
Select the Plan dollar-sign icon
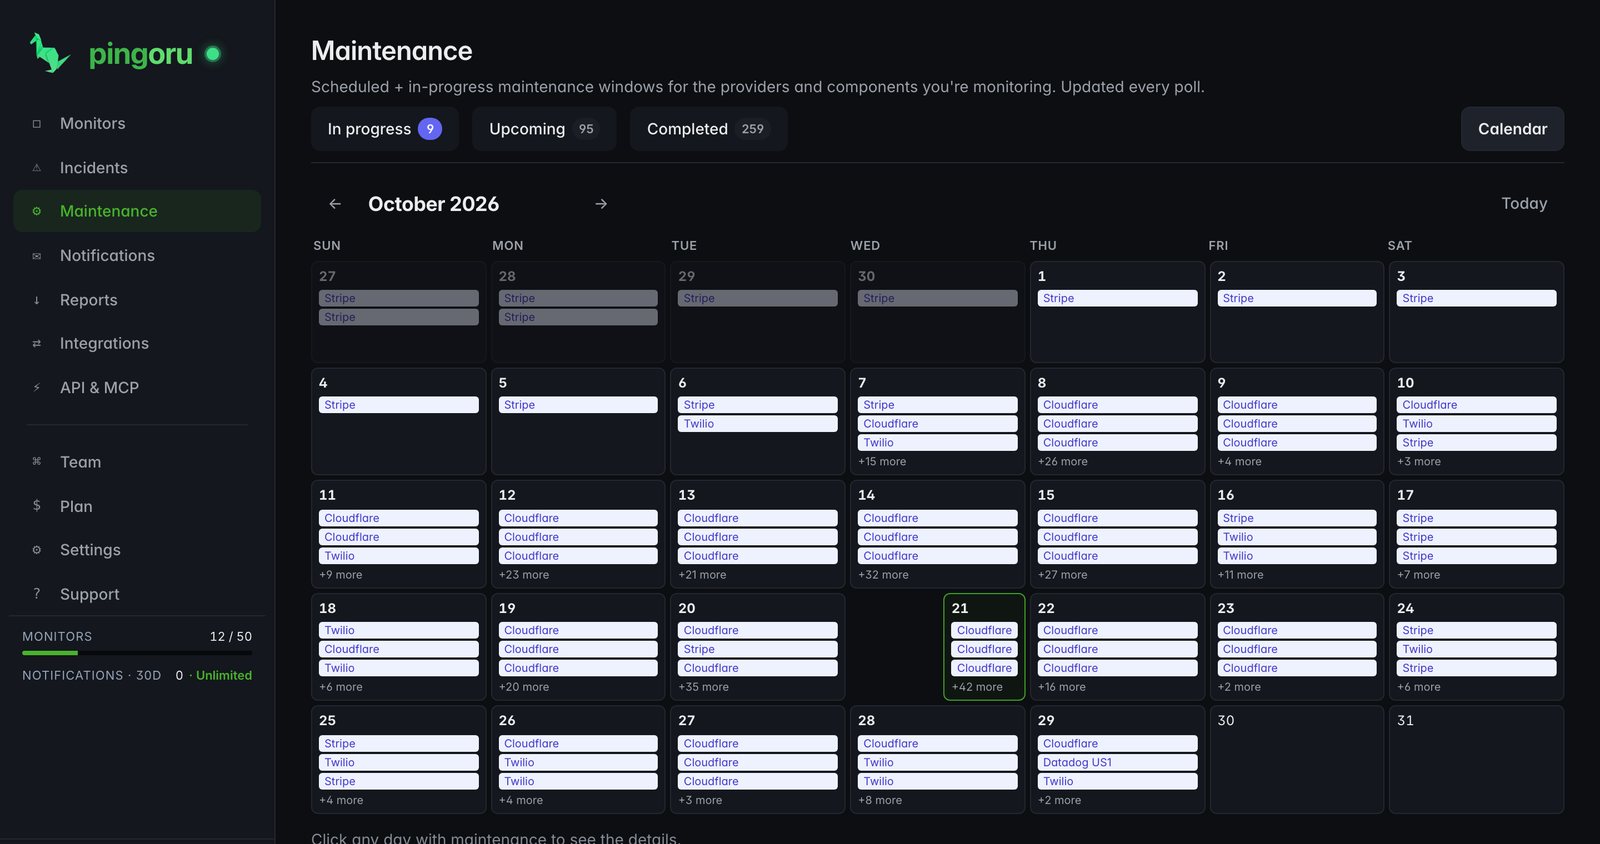(37, 506)
